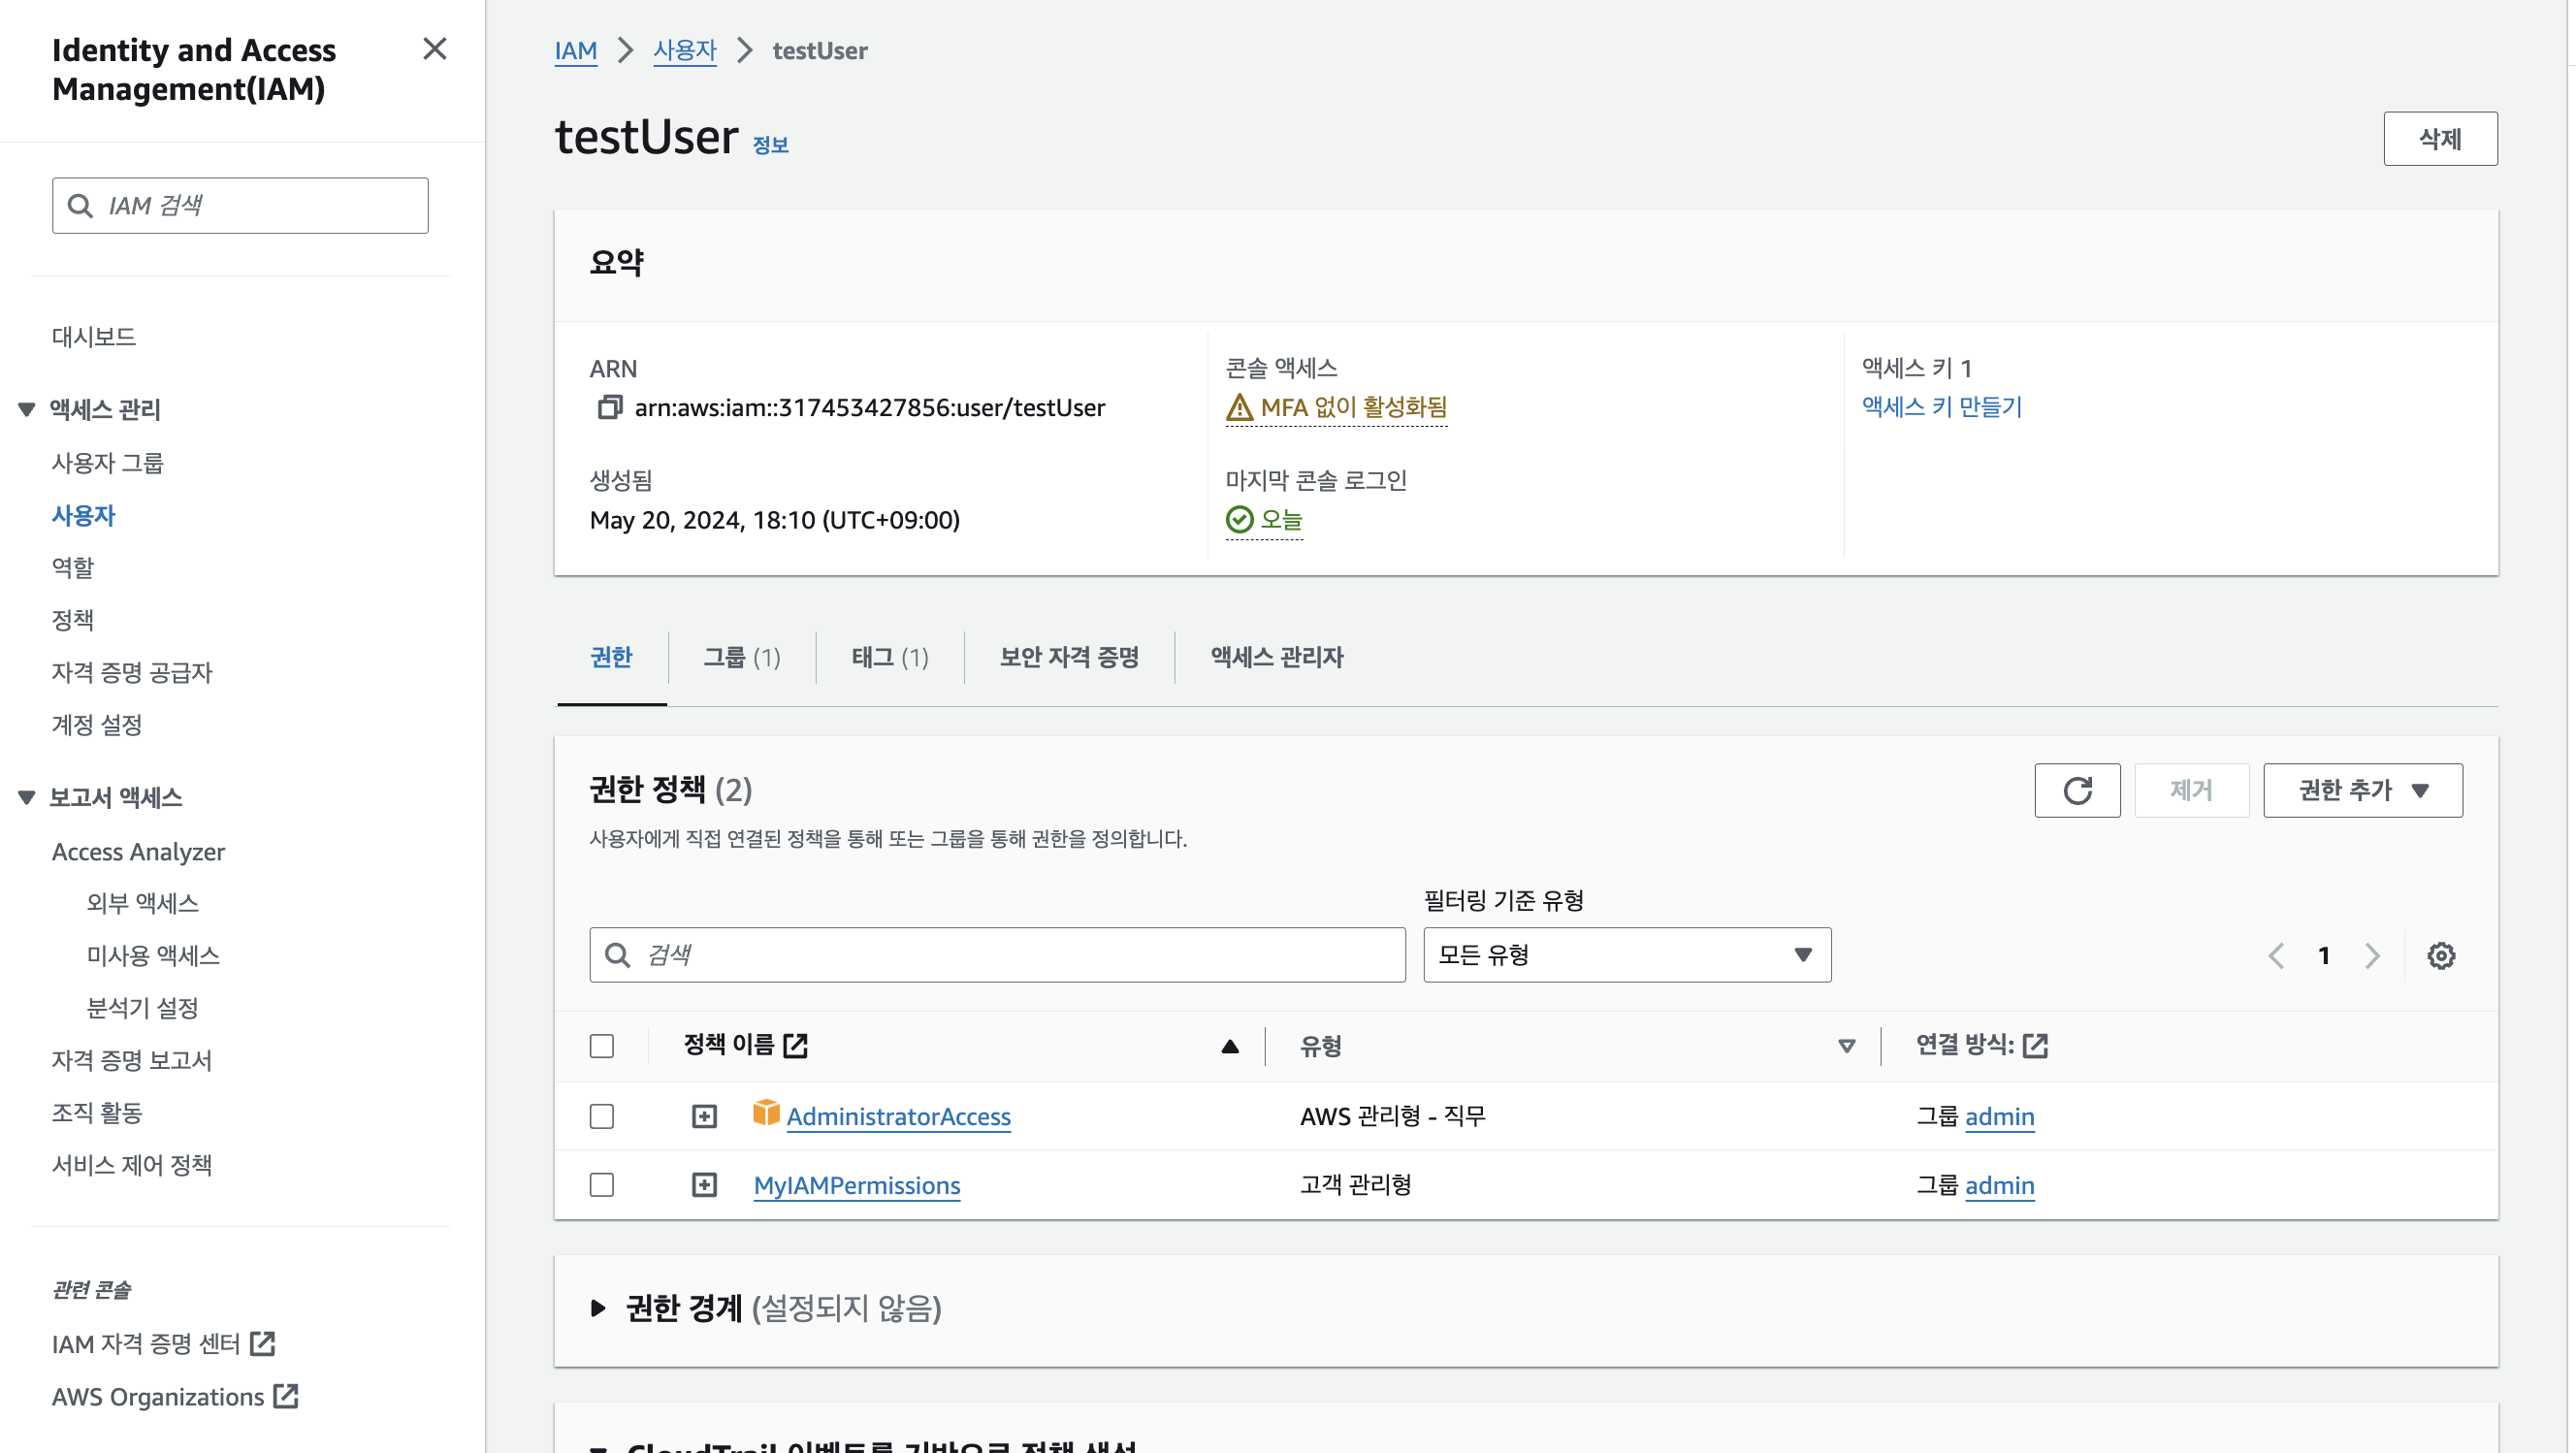
Task: Close the IAM navigation sidebar
Action: (x=434, y=49)
